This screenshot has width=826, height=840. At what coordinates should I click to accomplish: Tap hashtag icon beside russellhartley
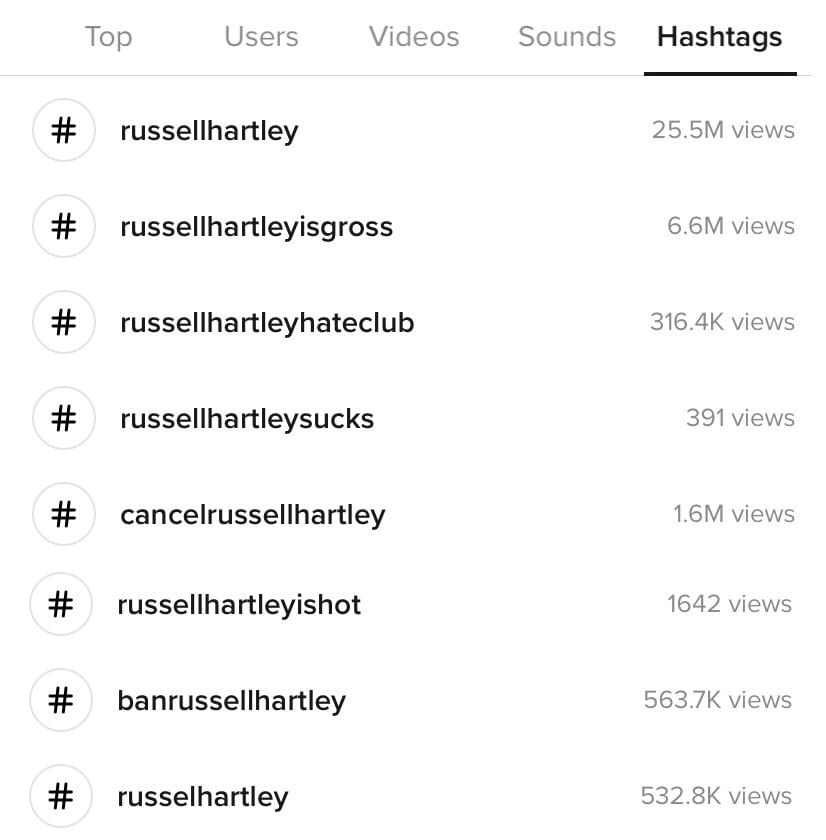64,130
